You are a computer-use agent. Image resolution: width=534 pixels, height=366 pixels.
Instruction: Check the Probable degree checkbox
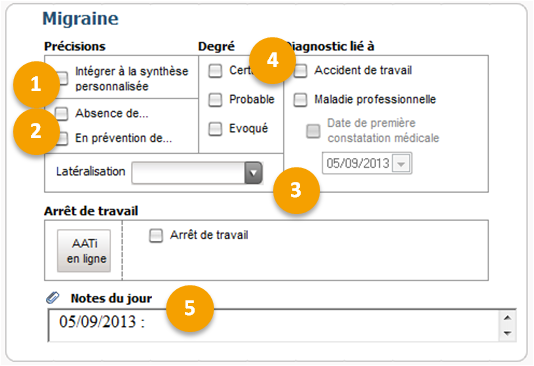click(x=215, y=100)
